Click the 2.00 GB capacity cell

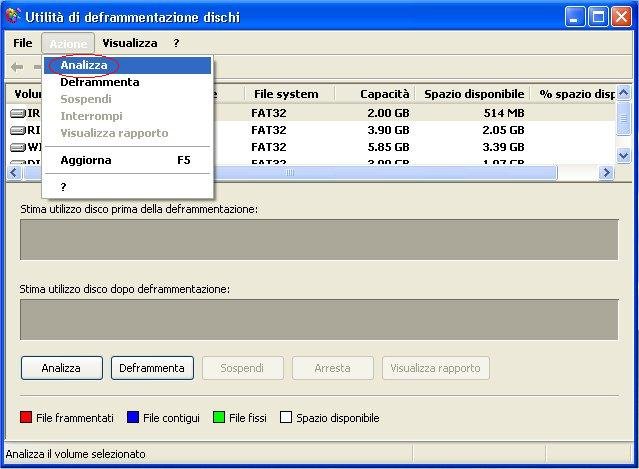(388, 113)
